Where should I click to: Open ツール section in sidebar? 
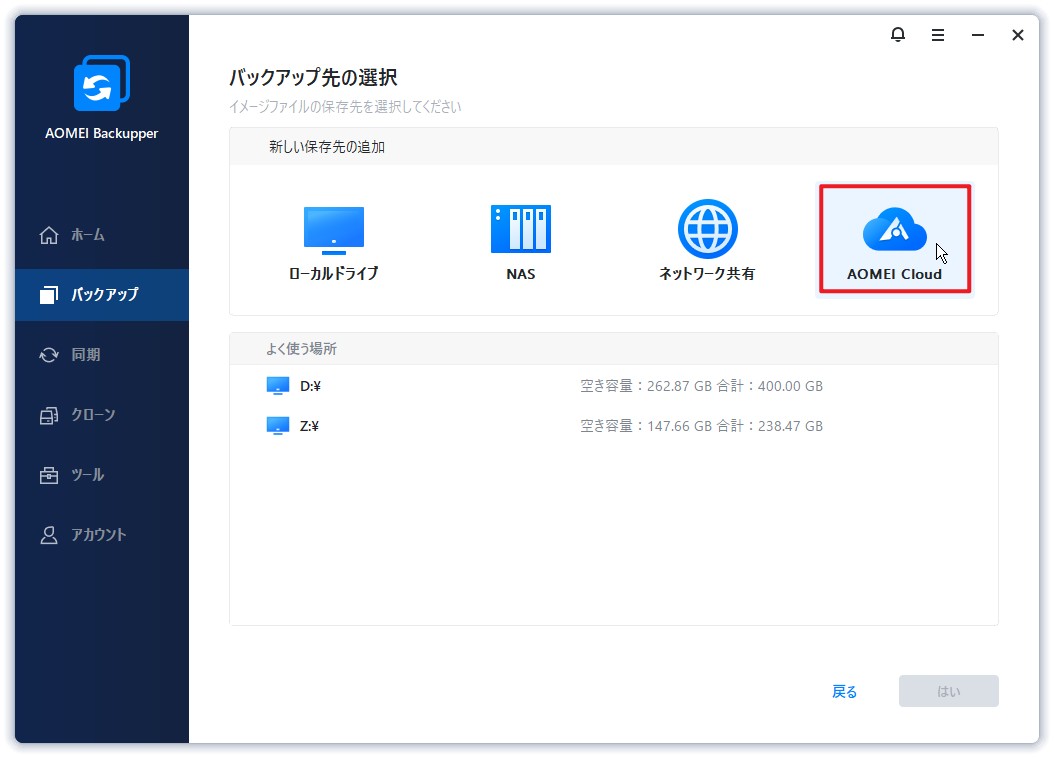tap(102, 474)
